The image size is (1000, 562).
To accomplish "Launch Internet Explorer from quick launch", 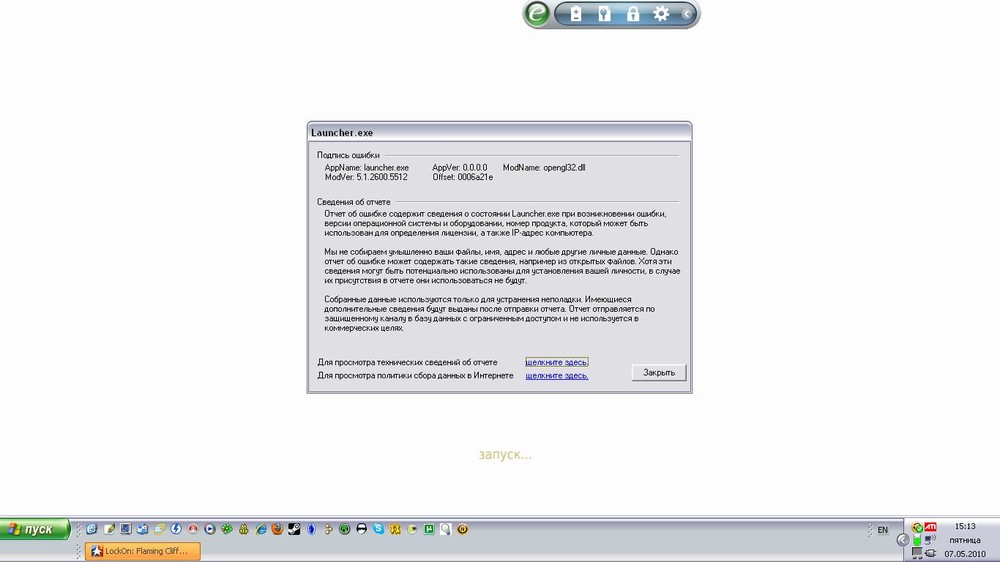I will 261,529.
